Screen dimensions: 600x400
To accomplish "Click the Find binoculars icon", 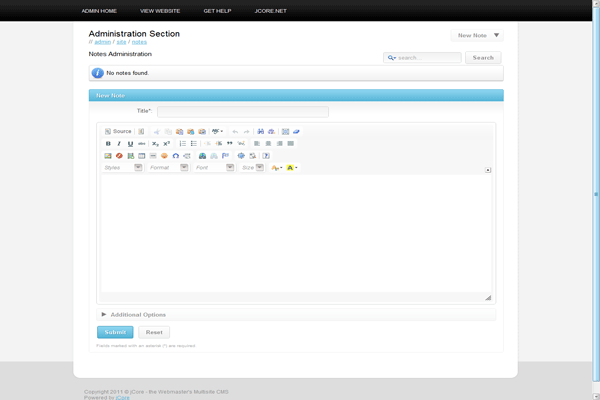I will pos(260,131).
